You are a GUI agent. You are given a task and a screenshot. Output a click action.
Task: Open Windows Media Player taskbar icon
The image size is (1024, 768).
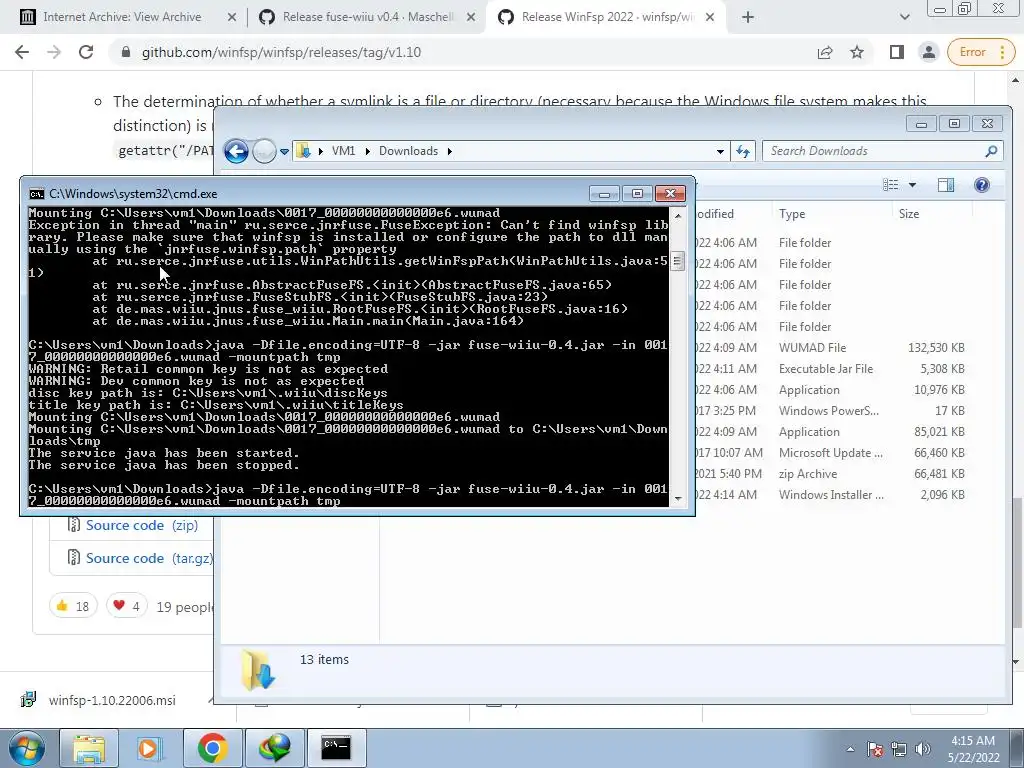(150, 747)
